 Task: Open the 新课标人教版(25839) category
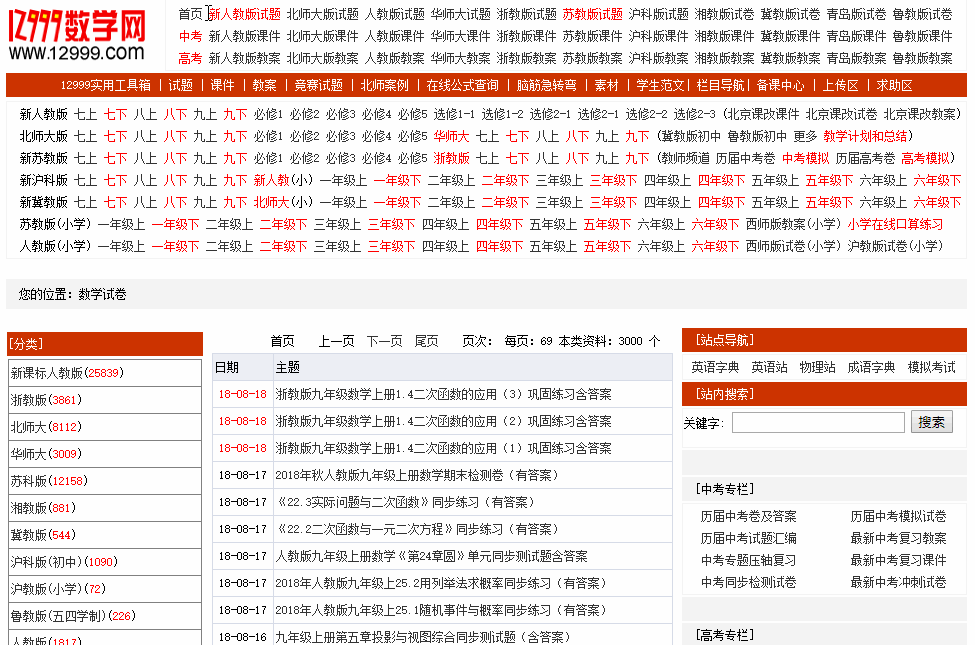point(67,373)
